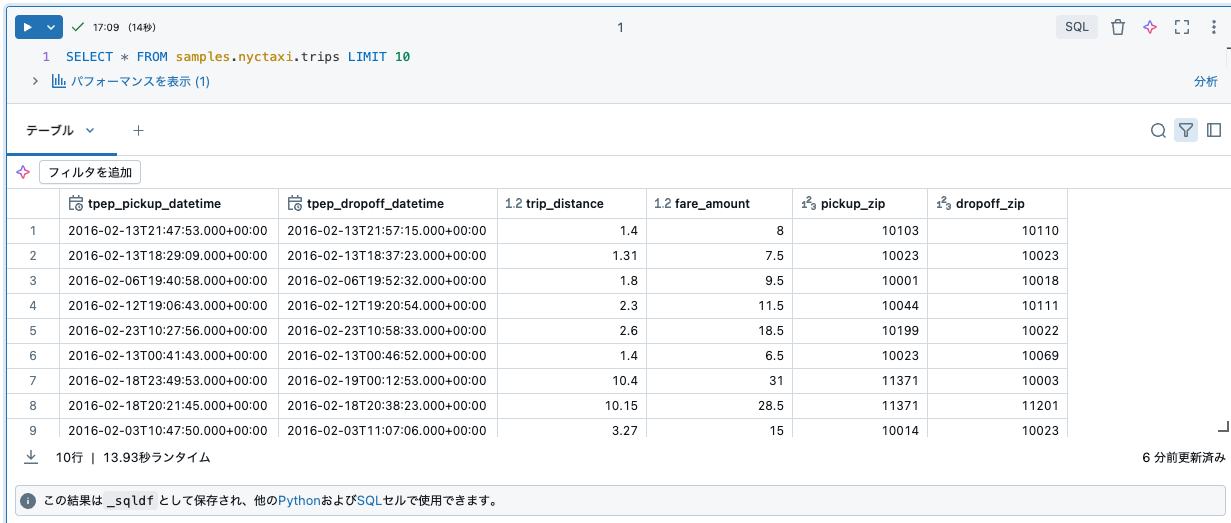This screenshot has height=523, width=1231.
Task: Click the cell title number 1
Action: (620, 27)
